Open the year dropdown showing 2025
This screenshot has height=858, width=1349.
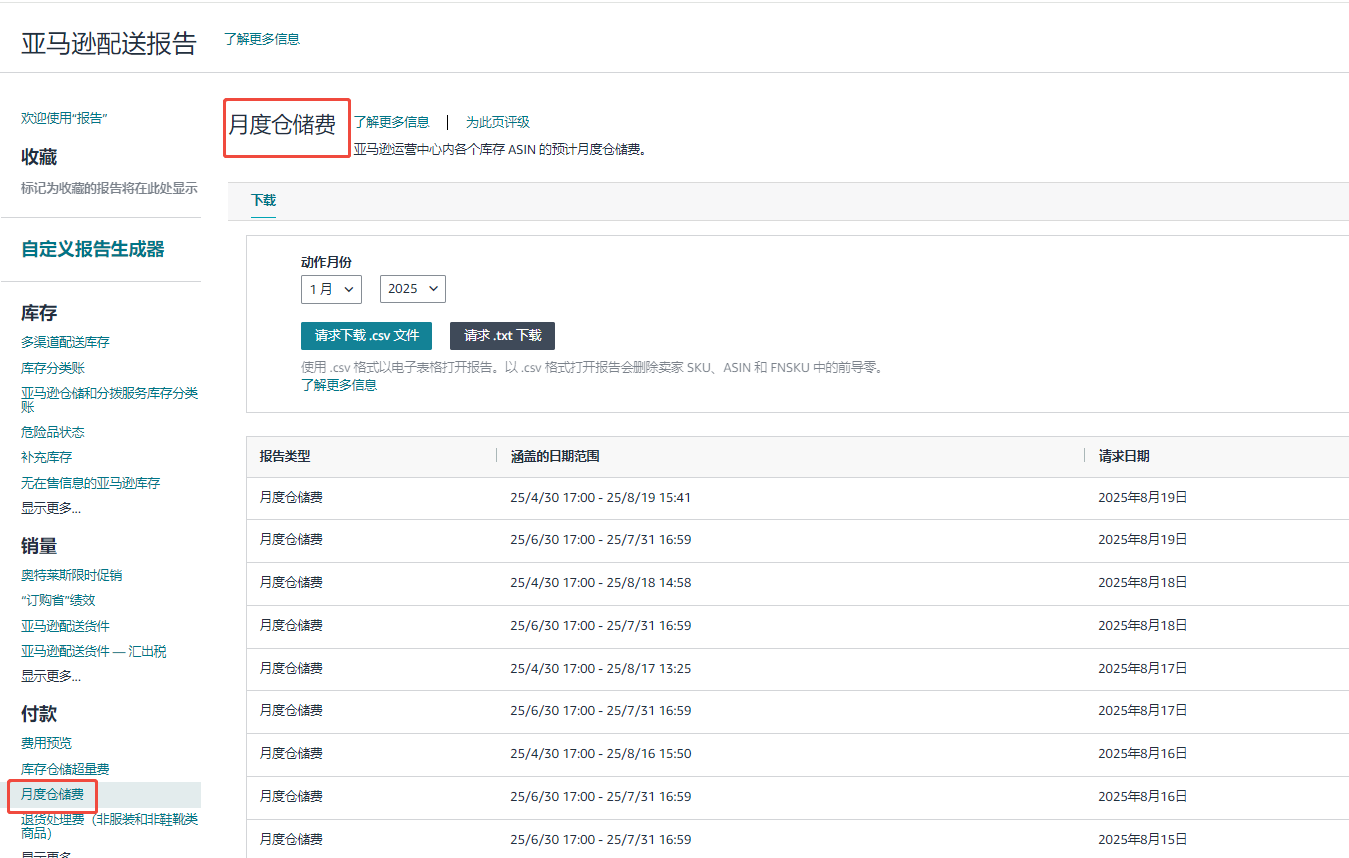point(413,289)
